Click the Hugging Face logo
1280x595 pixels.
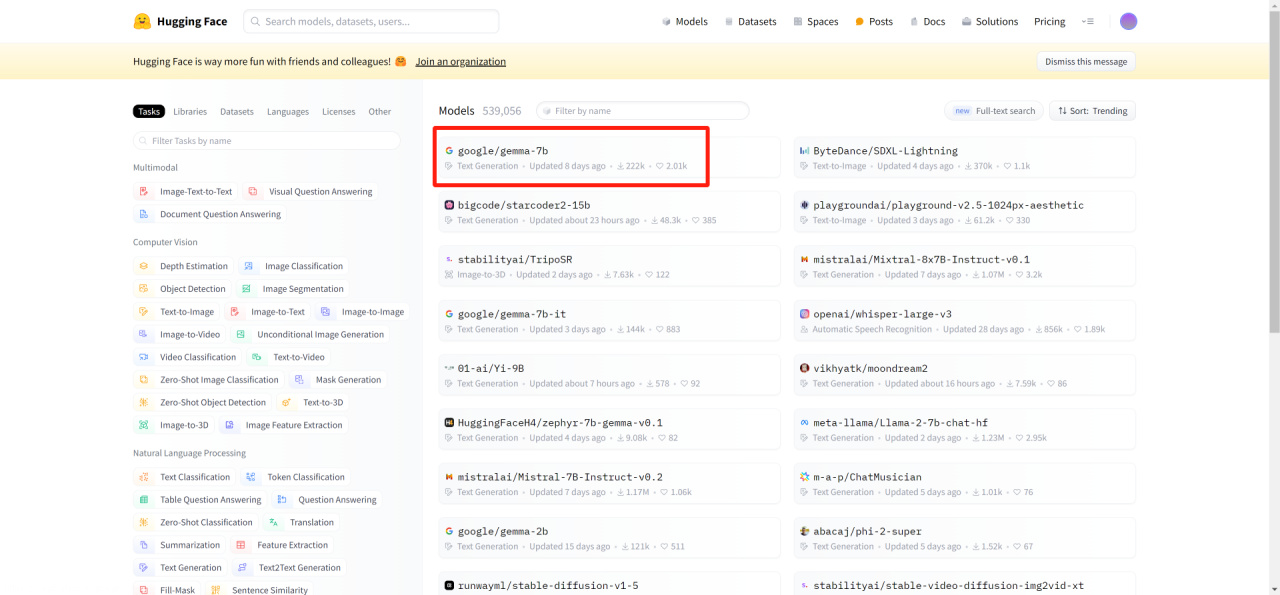click(180, 21)
